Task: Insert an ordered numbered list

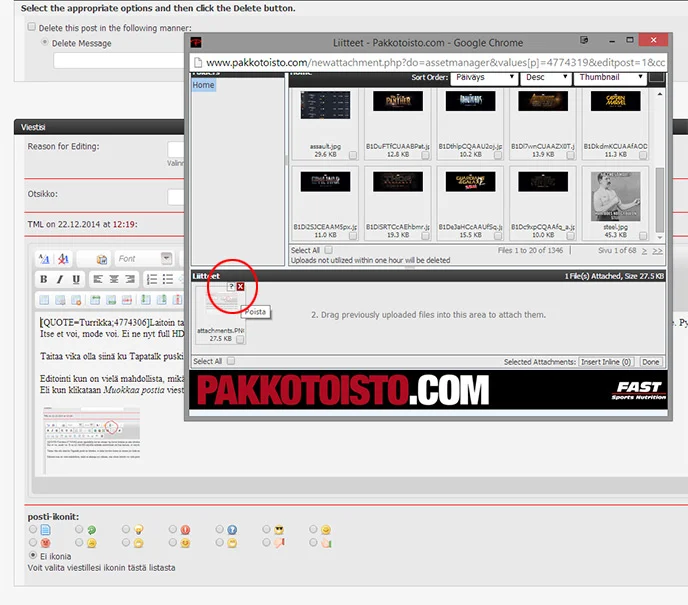Action: (x=151, y=279)
